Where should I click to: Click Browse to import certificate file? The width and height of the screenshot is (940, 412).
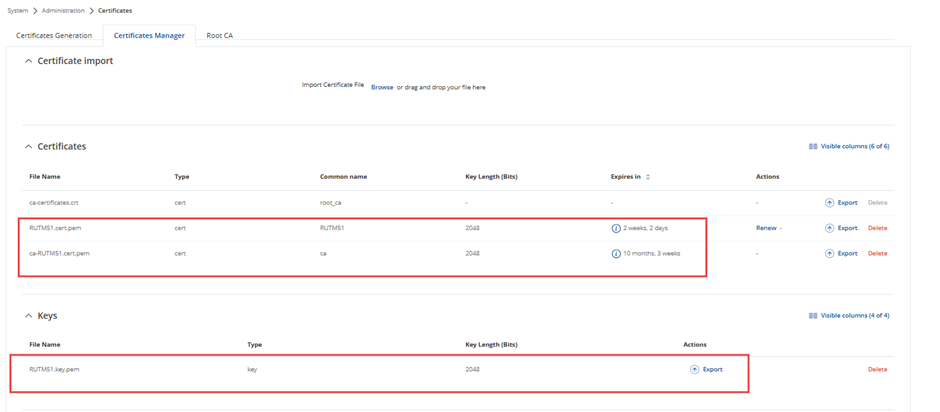[382, 88]
